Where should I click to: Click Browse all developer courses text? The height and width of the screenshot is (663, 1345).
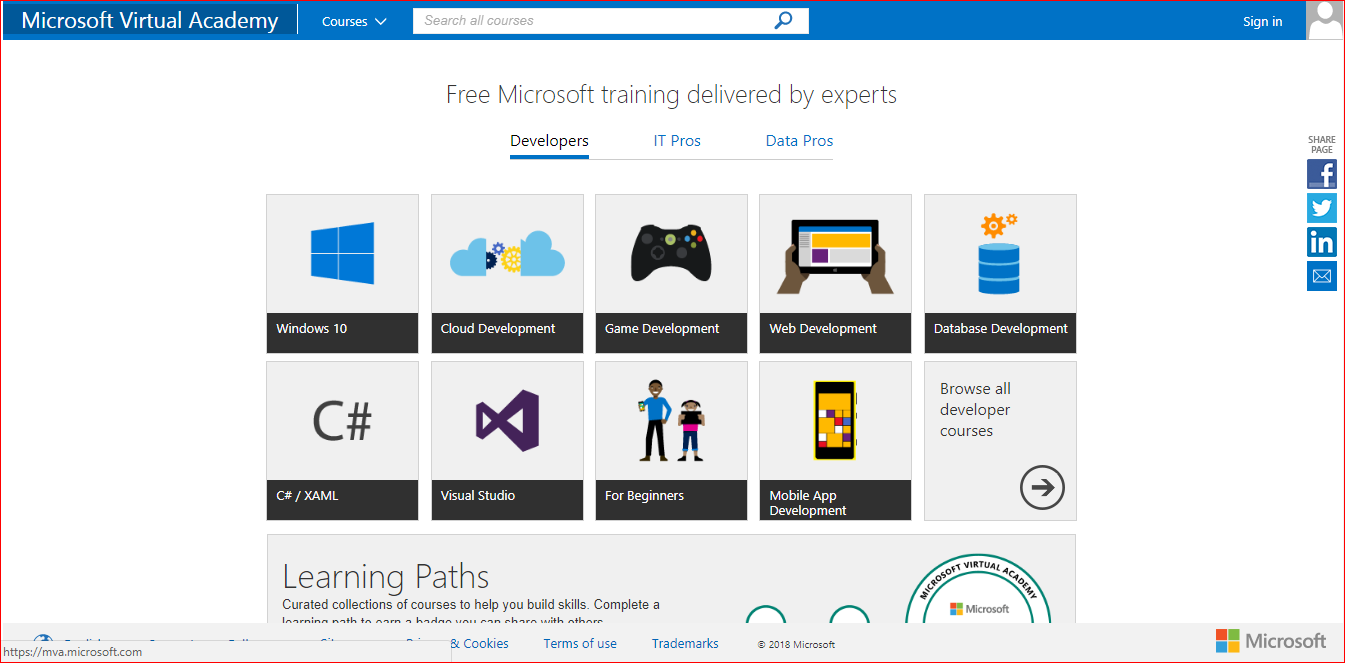(975, 410)
